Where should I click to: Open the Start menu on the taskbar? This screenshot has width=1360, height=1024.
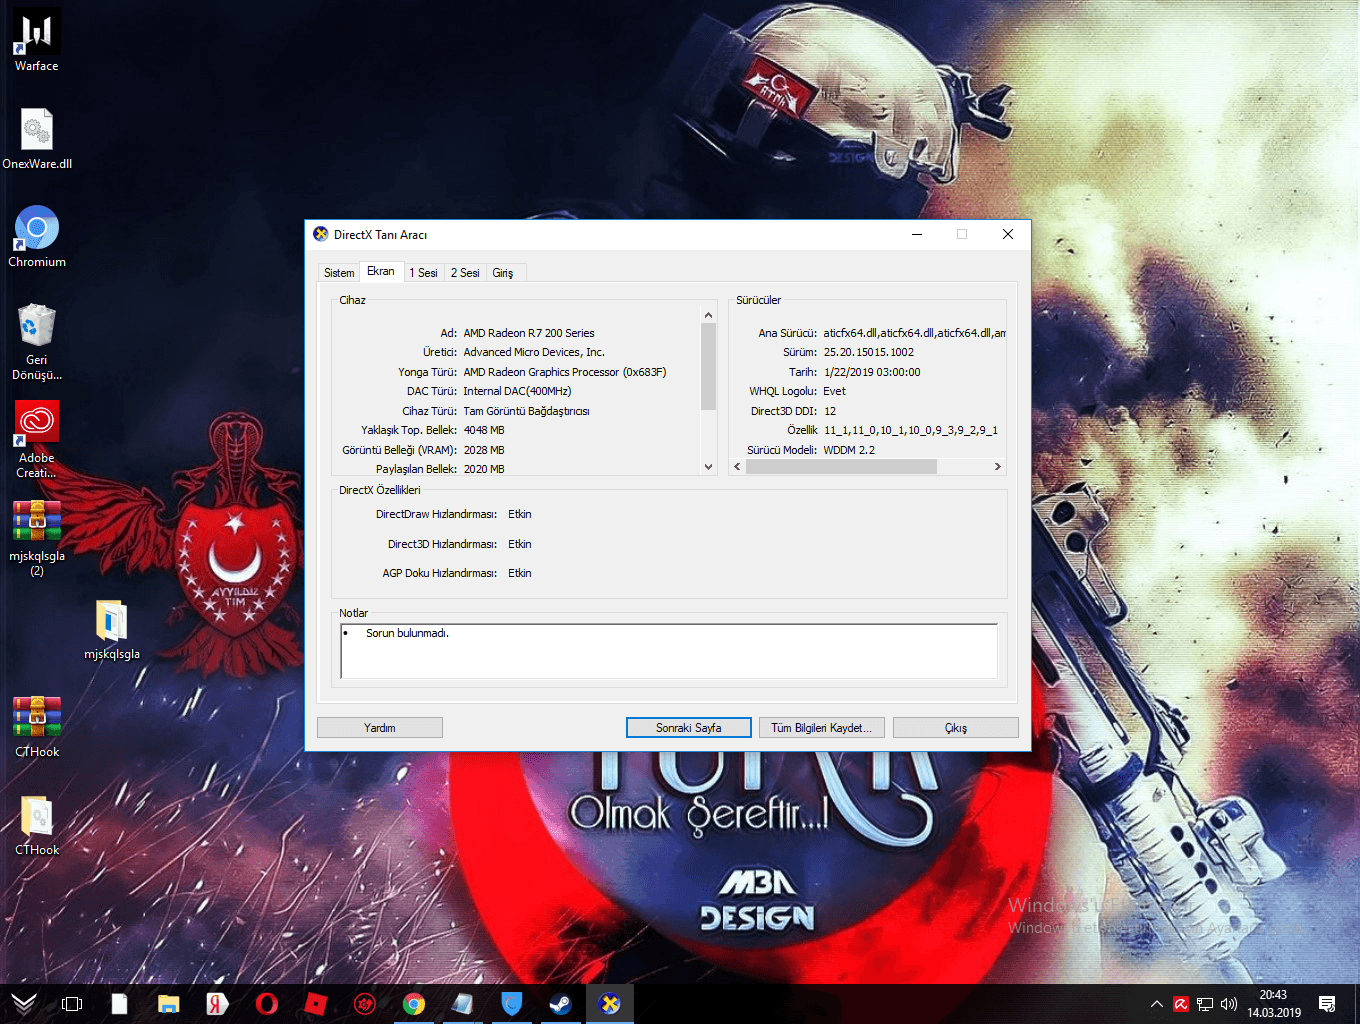pyautogui.click(x=24, y=1003)
